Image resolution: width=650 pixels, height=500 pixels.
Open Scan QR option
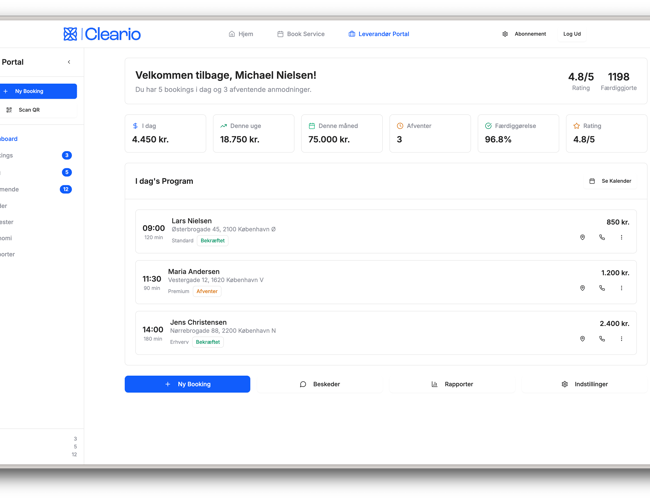tap(37, 110)
